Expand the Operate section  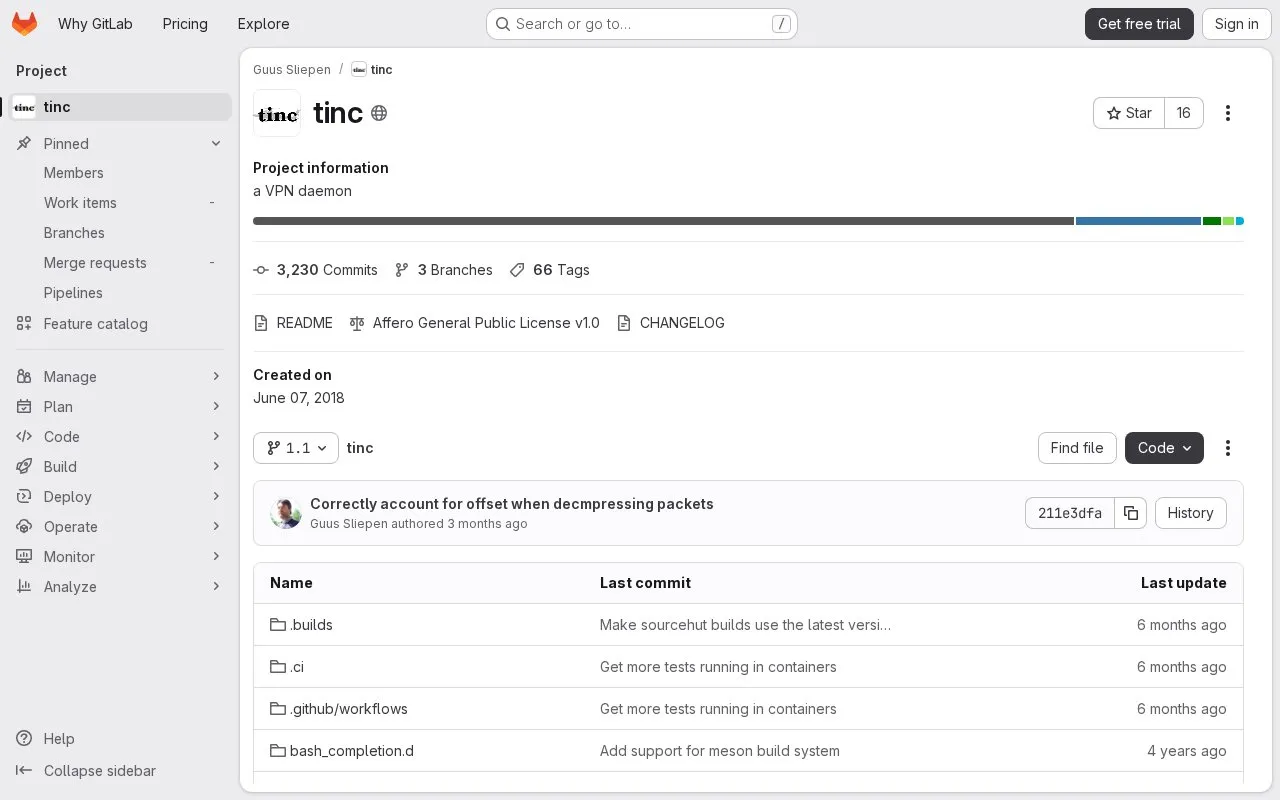point(120,527)
